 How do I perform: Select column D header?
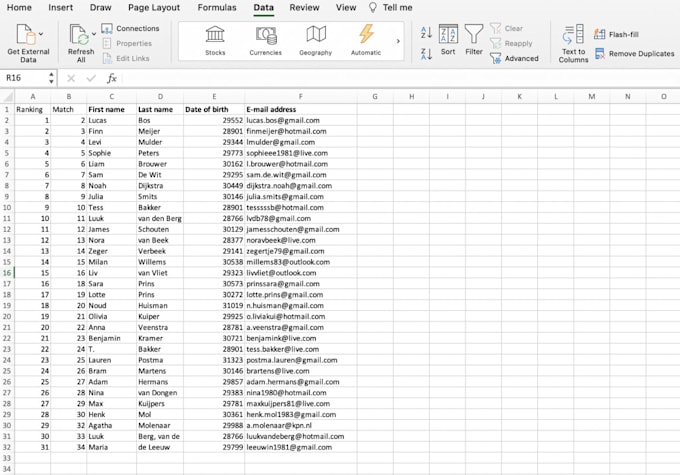pos(160,97)
